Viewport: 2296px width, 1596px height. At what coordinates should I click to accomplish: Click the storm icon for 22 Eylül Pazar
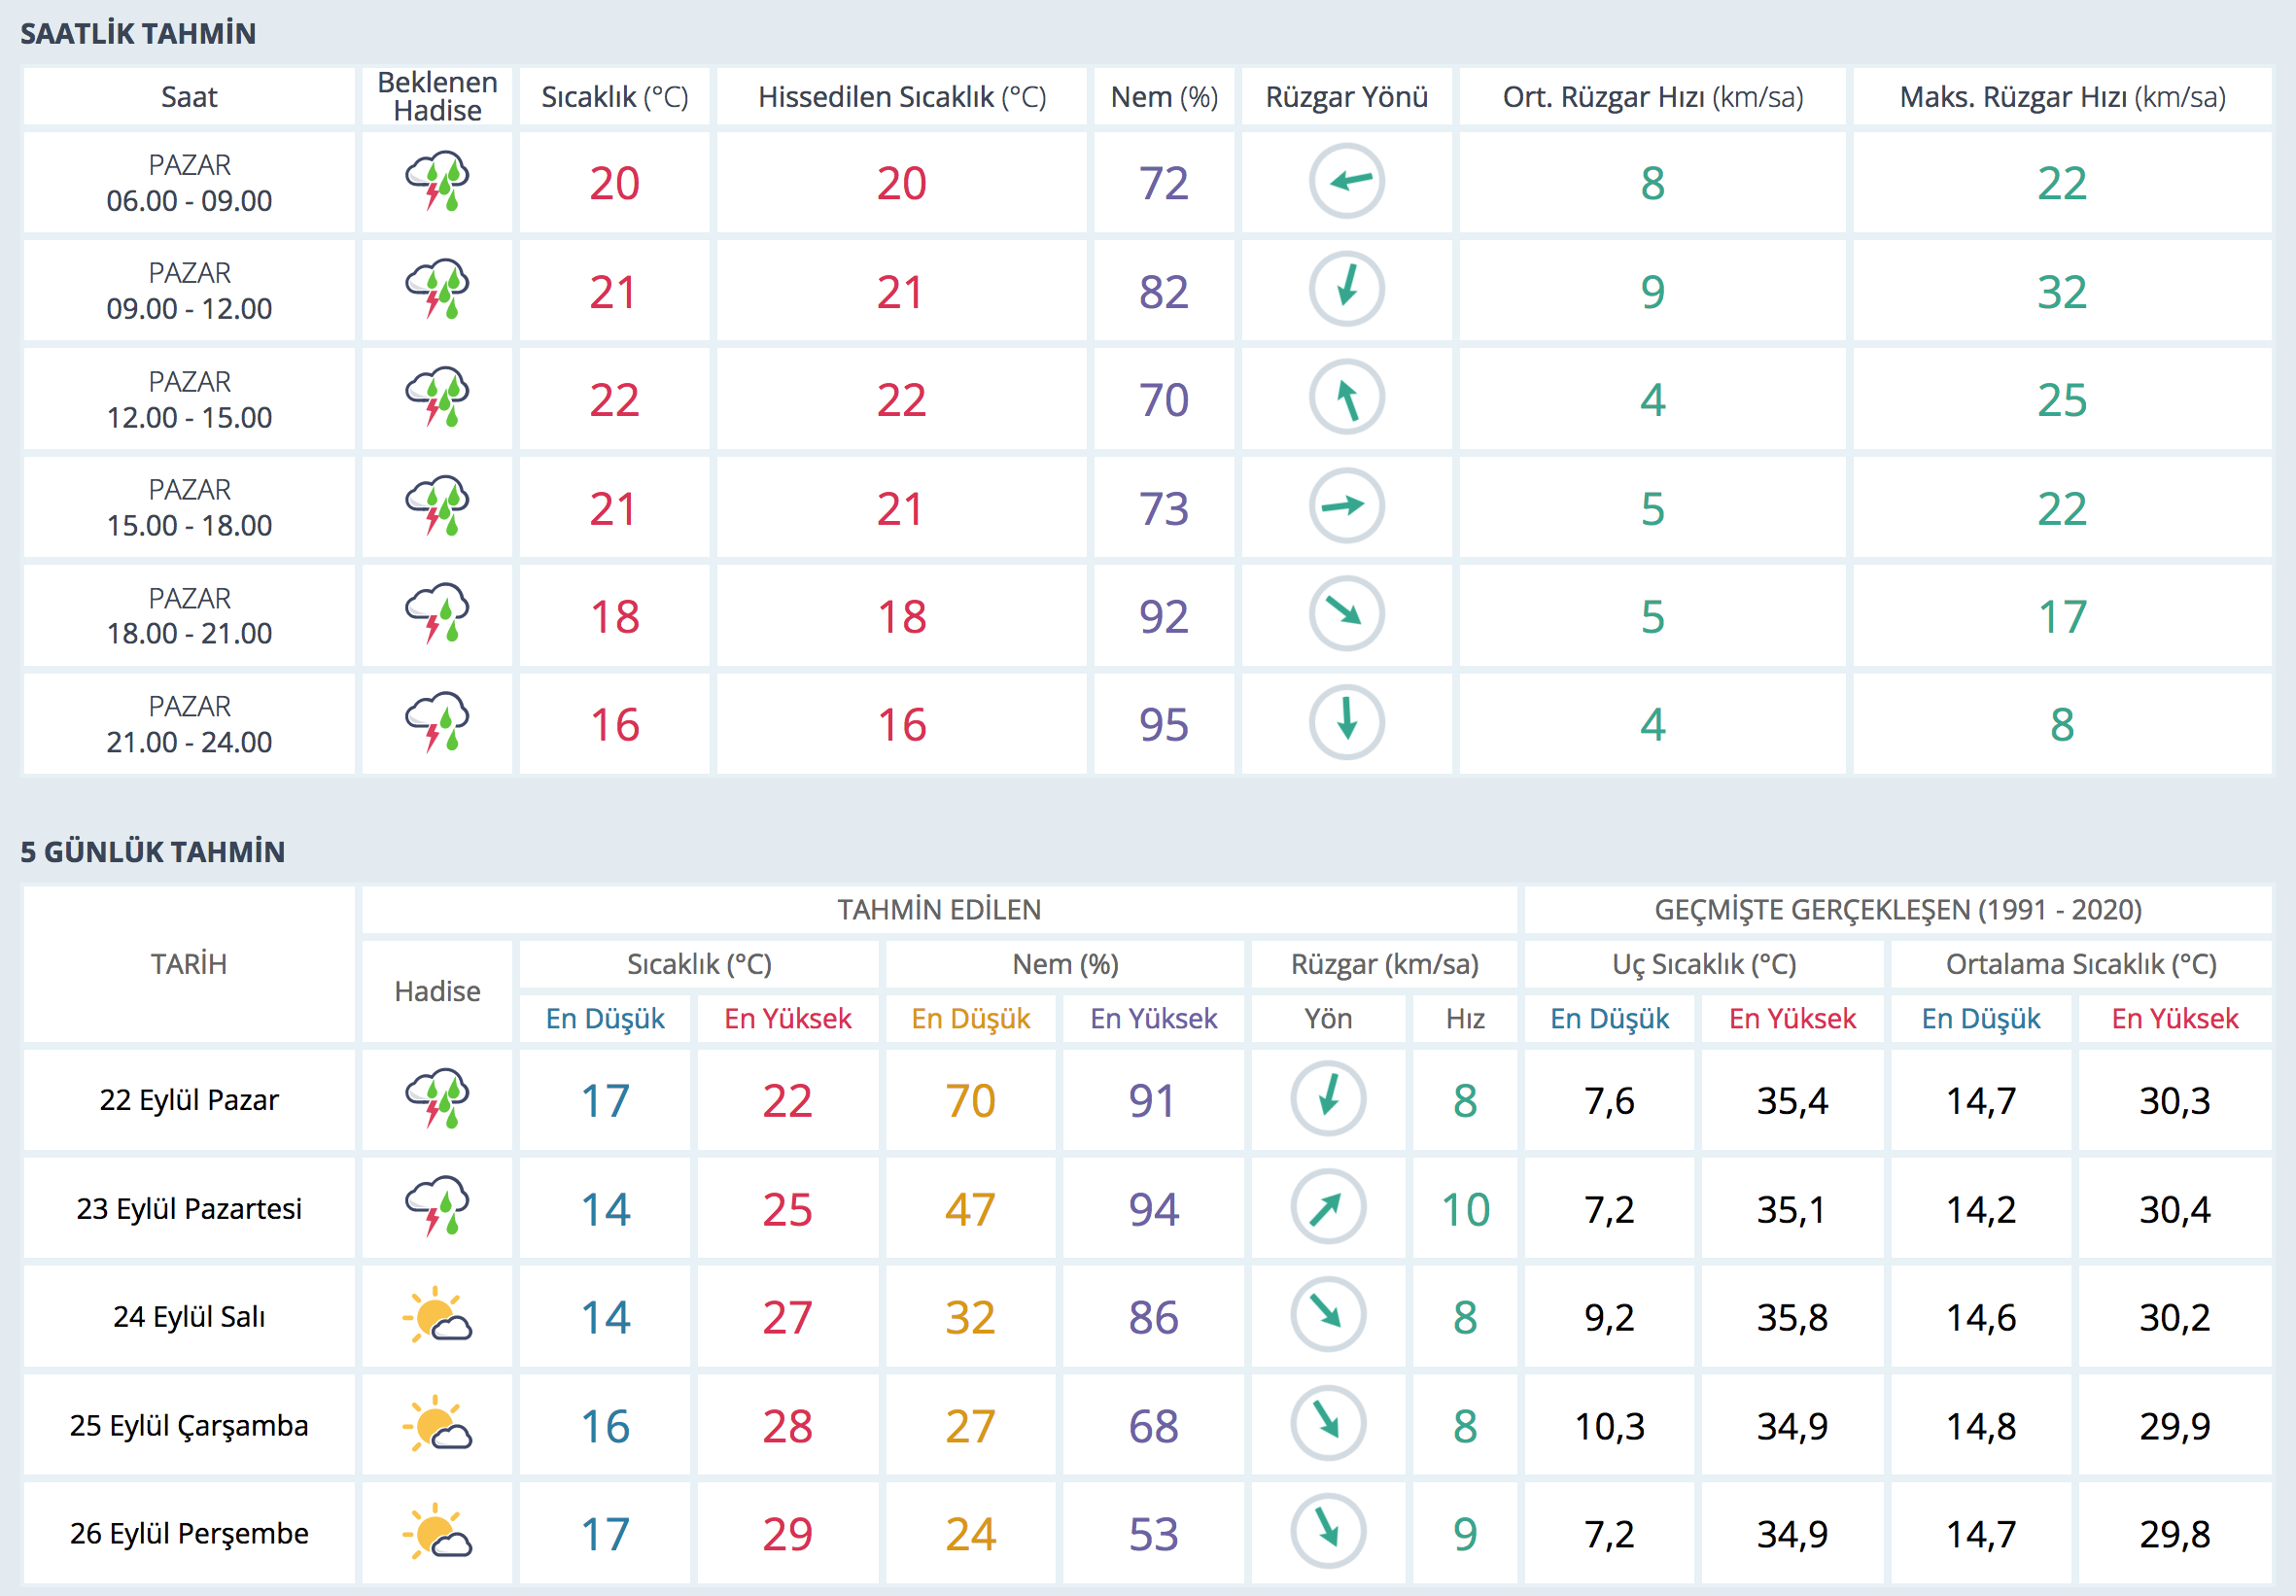437,1099
